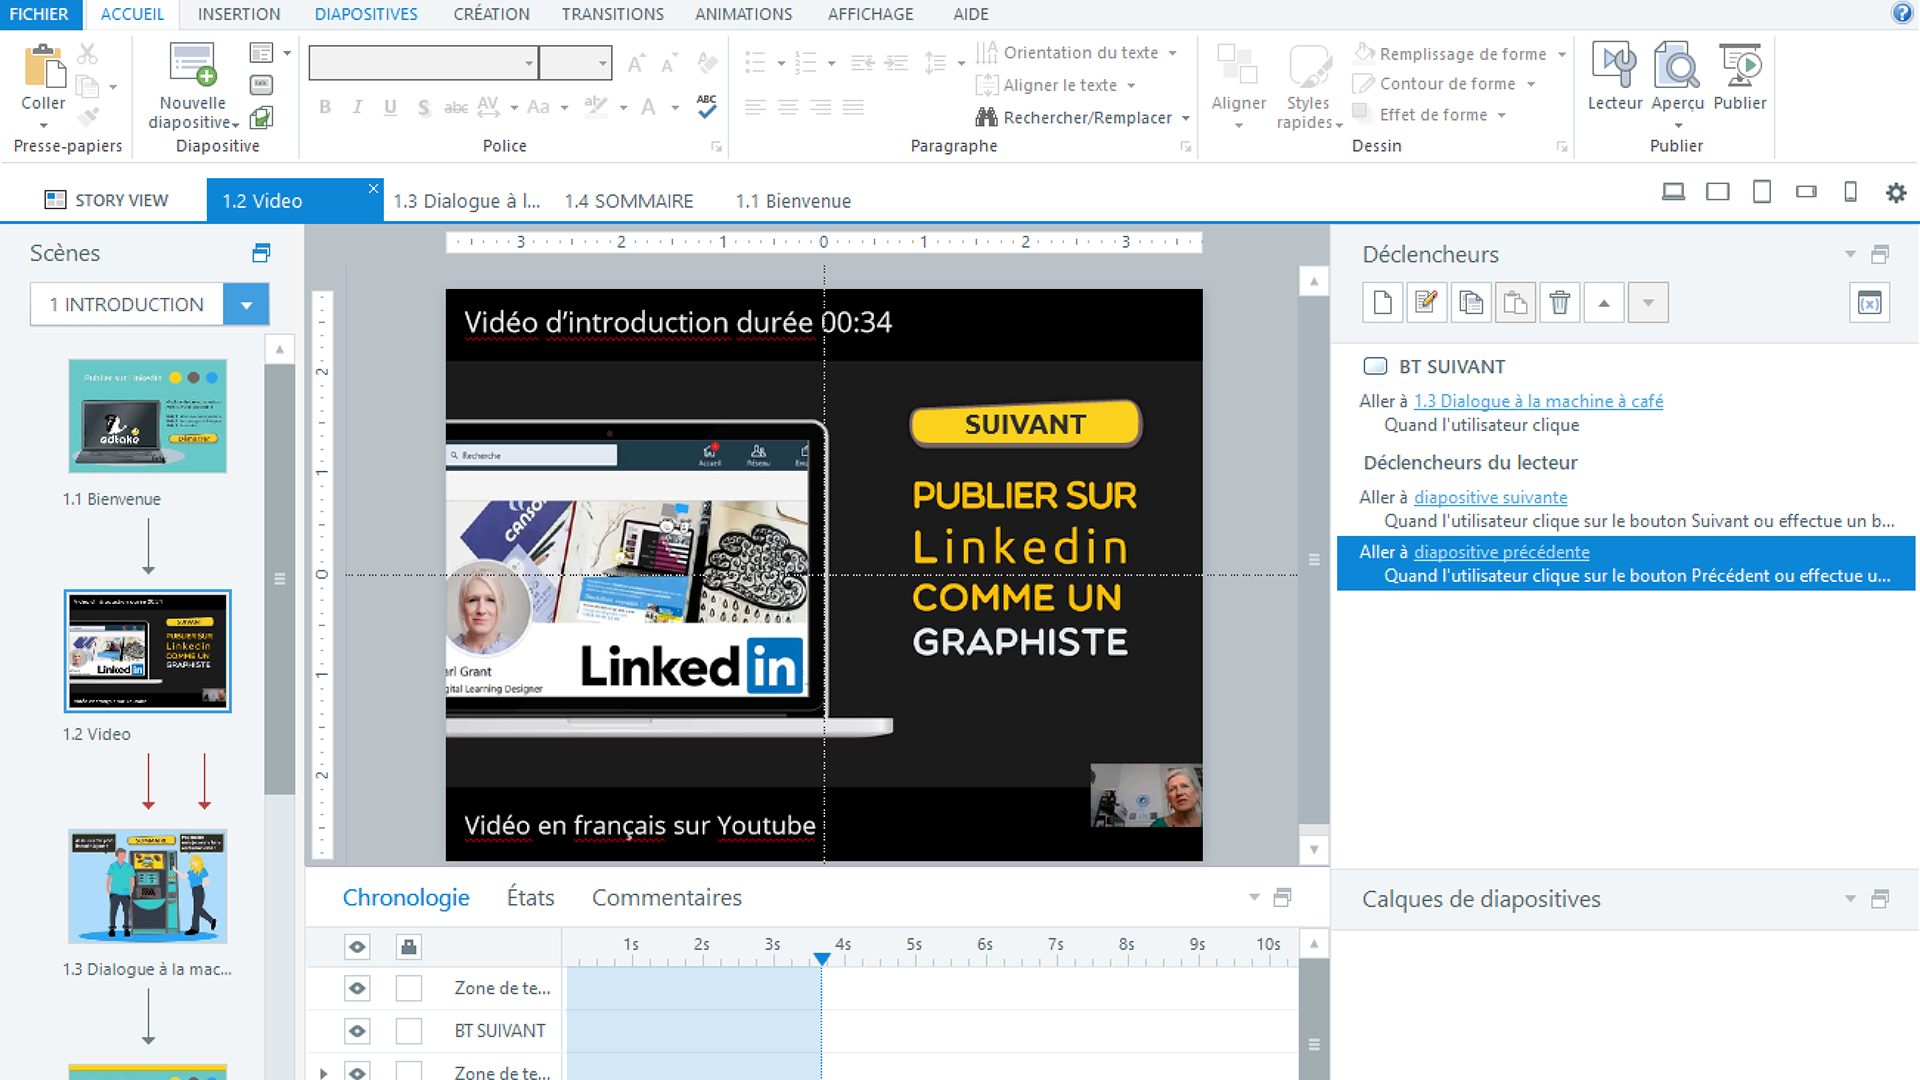This screenshot has height=1080, width=1920.
Task: Select the 1.1 Bienvenue slide thumbnail
Action: pos(148,416)
